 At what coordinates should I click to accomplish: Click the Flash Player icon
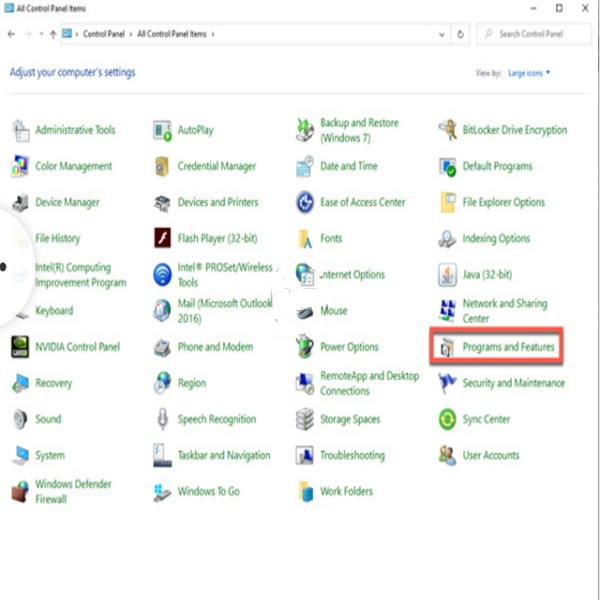162,238
